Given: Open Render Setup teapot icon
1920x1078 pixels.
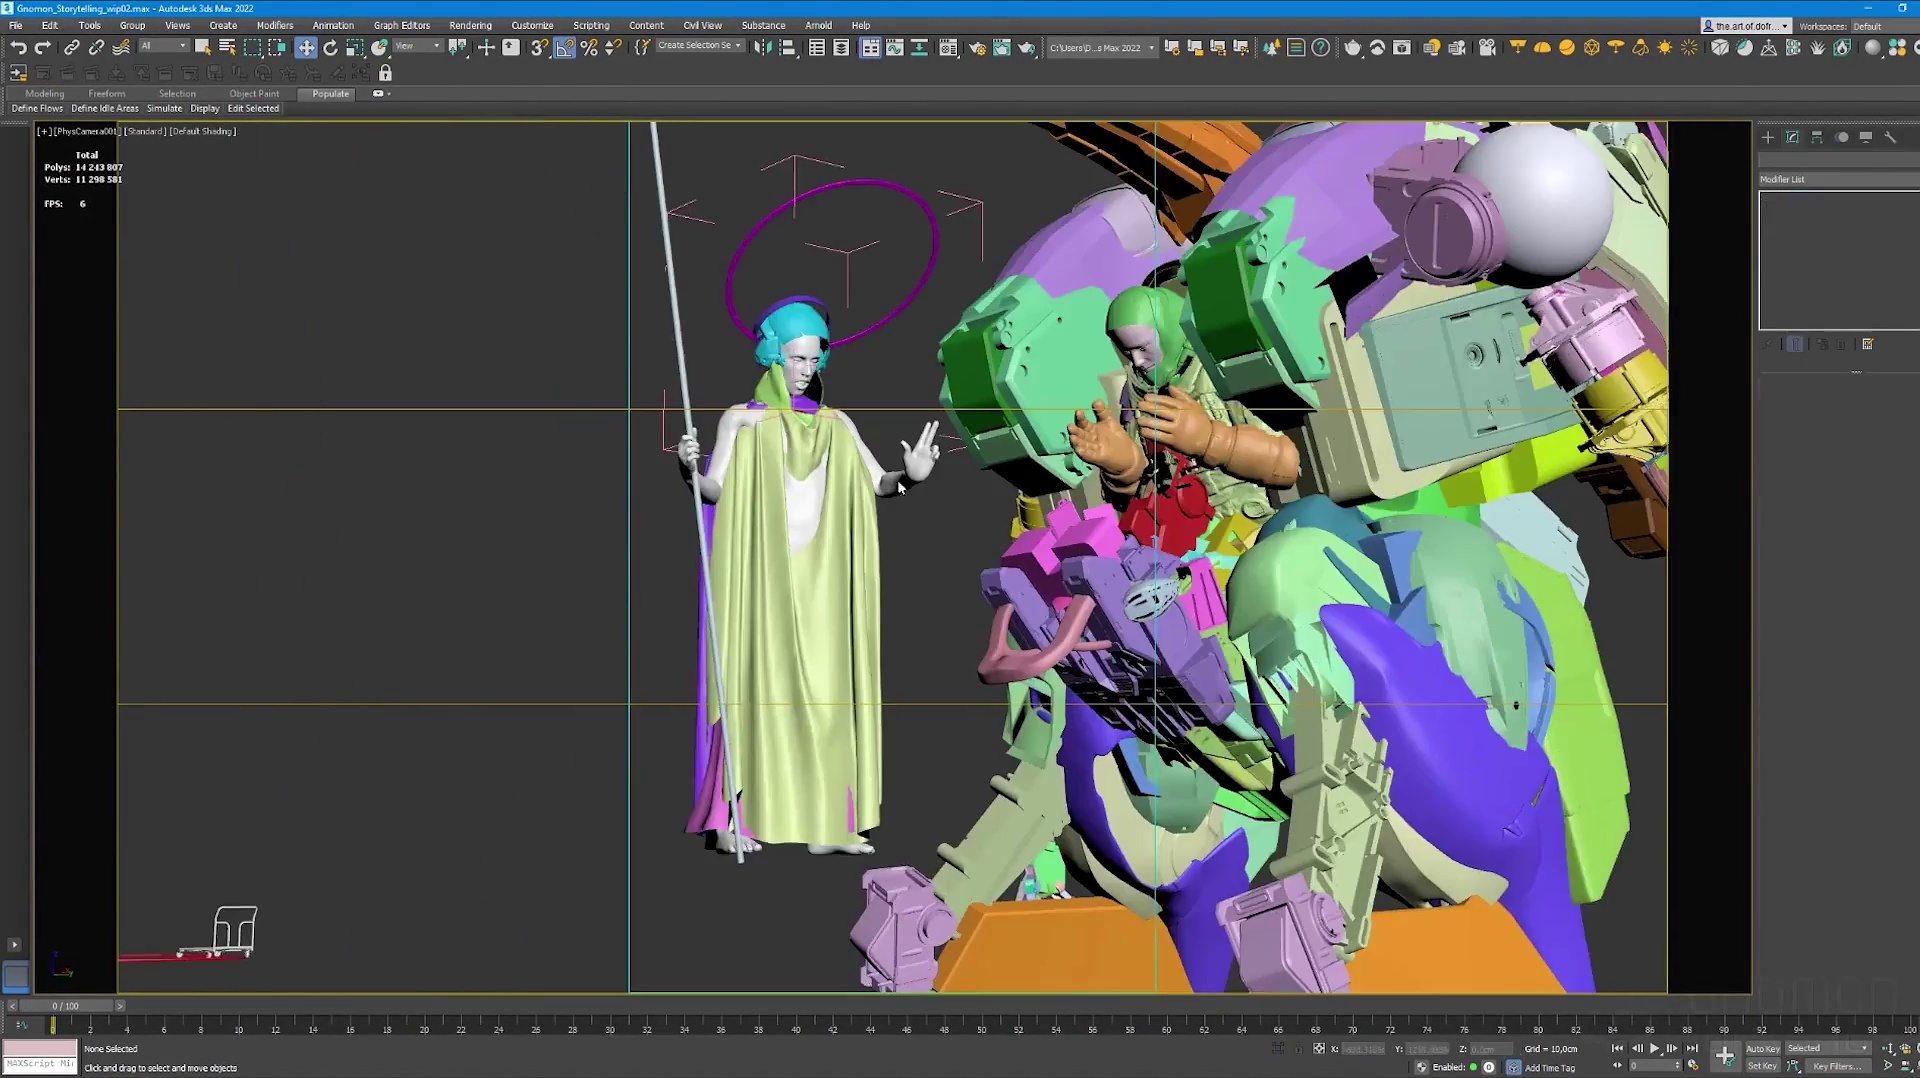Looking at the screenshot, I should point(977,47).
